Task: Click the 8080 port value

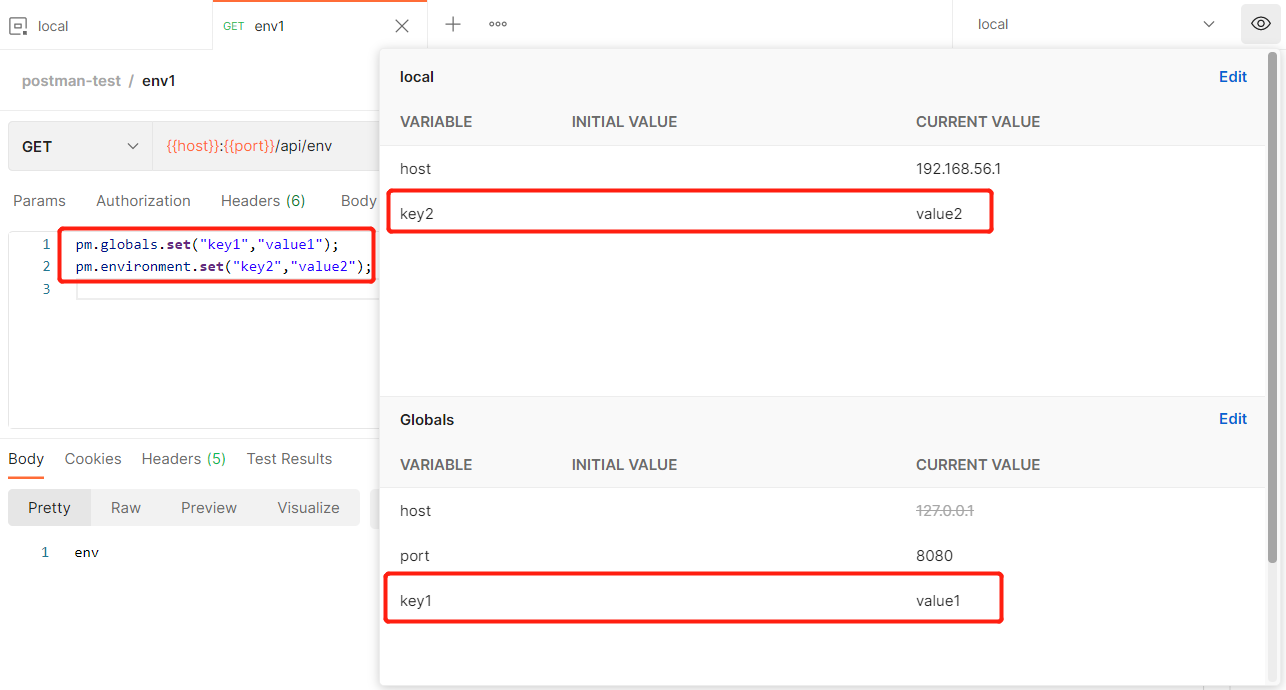Action: pyautogui.click(x=934, y=556)
